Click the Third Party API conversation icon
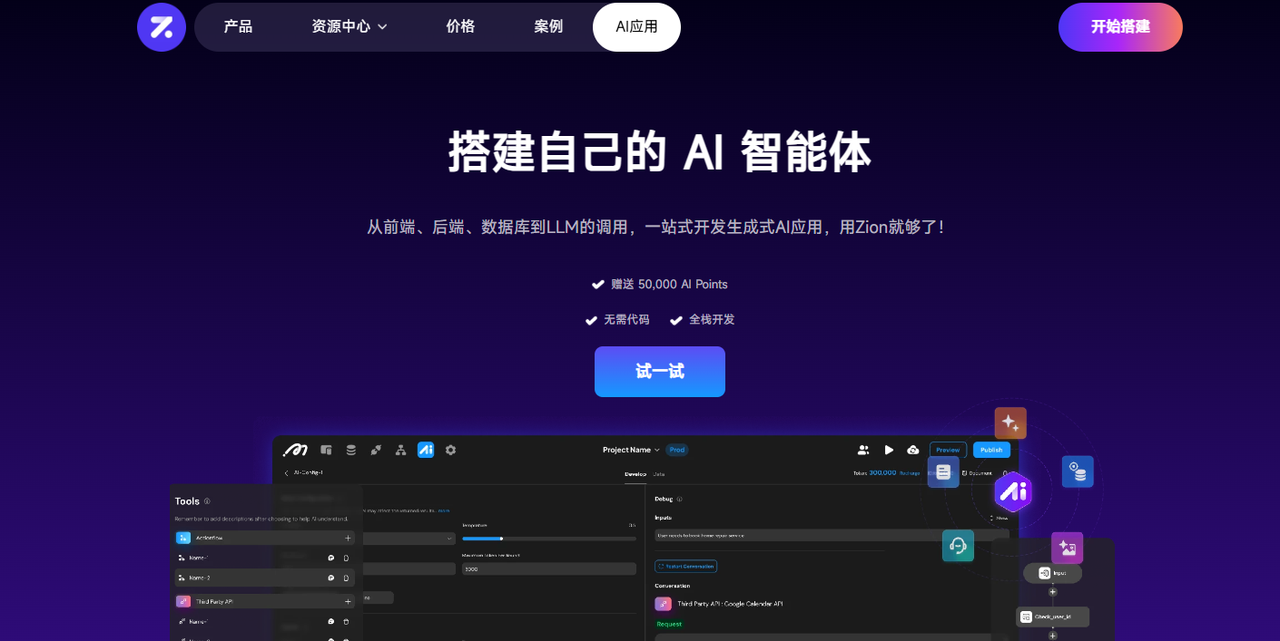The height and width of the screenshot is (641, 1280). tap(663, 604)
